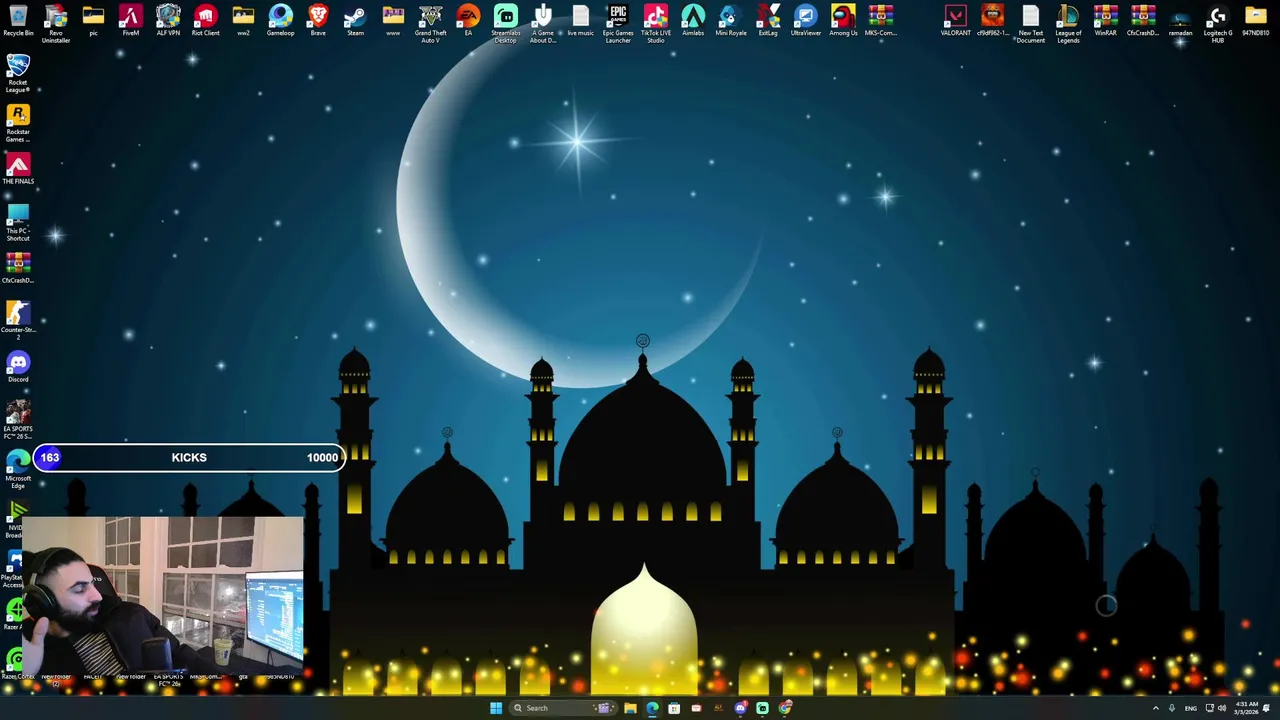1280x720 pixels.
Task: Open the 'www' folder icon
Action: (x=393, y=20)
